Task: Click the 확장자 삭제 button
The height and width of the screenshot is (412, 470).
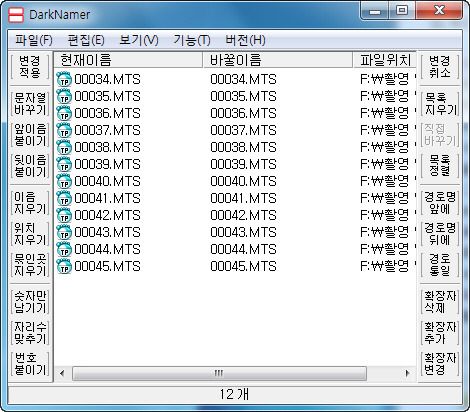Action: 440,302
